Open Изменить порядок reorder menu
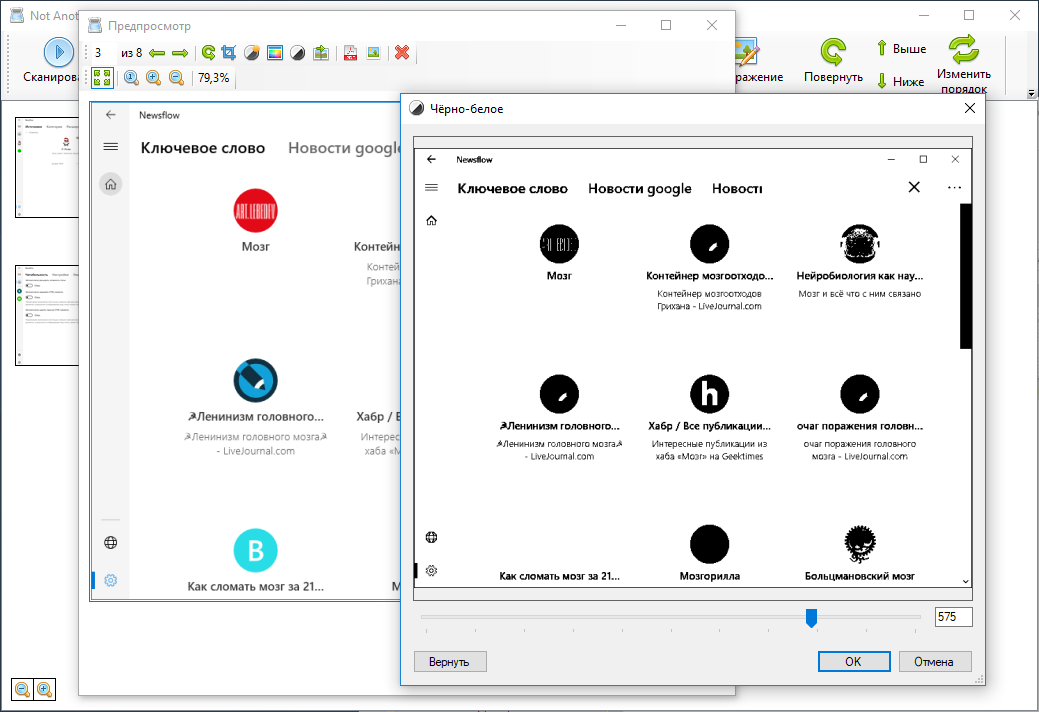 pyautogui.click(x=963, y=64)
